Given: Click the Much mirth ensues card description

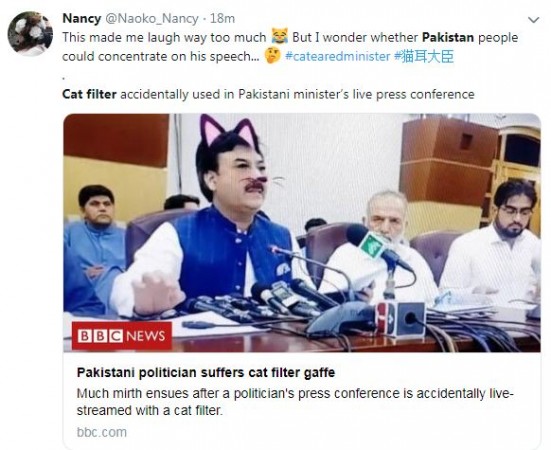Looking at the screenshot, I should [295, 402].
